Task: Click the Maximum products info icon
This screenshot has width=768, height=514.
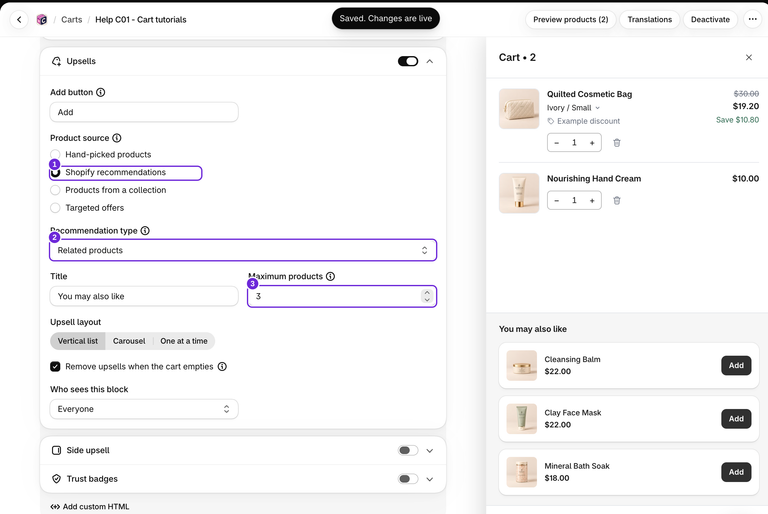Action: pos(331,276)
